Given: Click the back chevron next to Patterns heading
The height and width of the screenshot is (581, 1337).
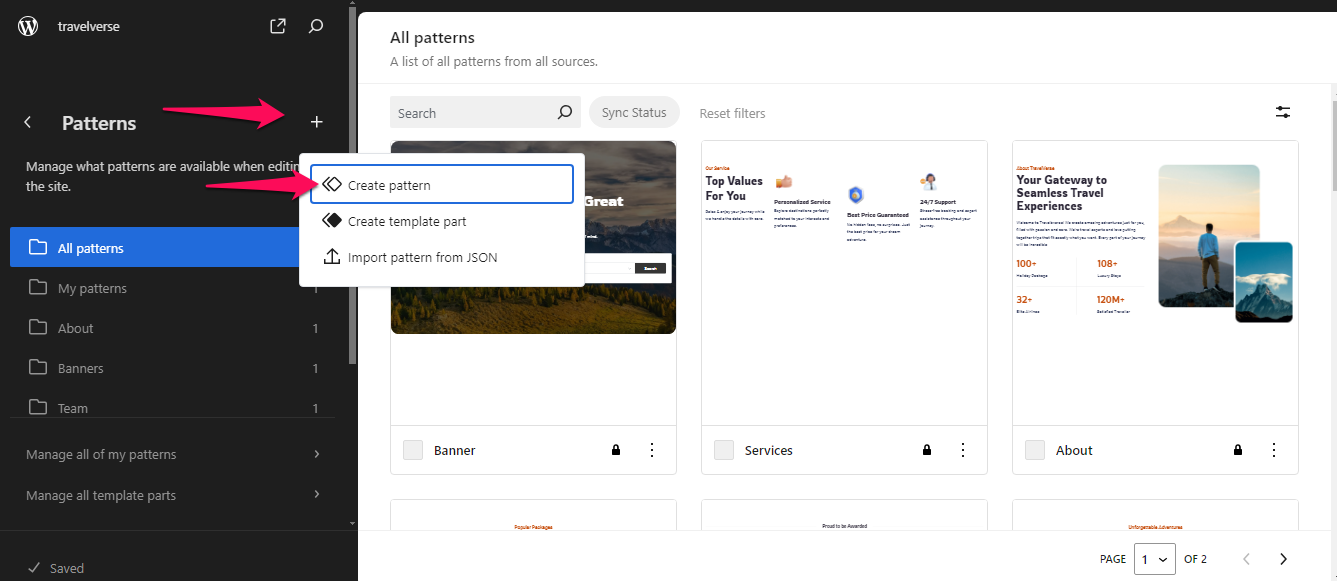Looking at the screenshot, I should coord(27,122).
